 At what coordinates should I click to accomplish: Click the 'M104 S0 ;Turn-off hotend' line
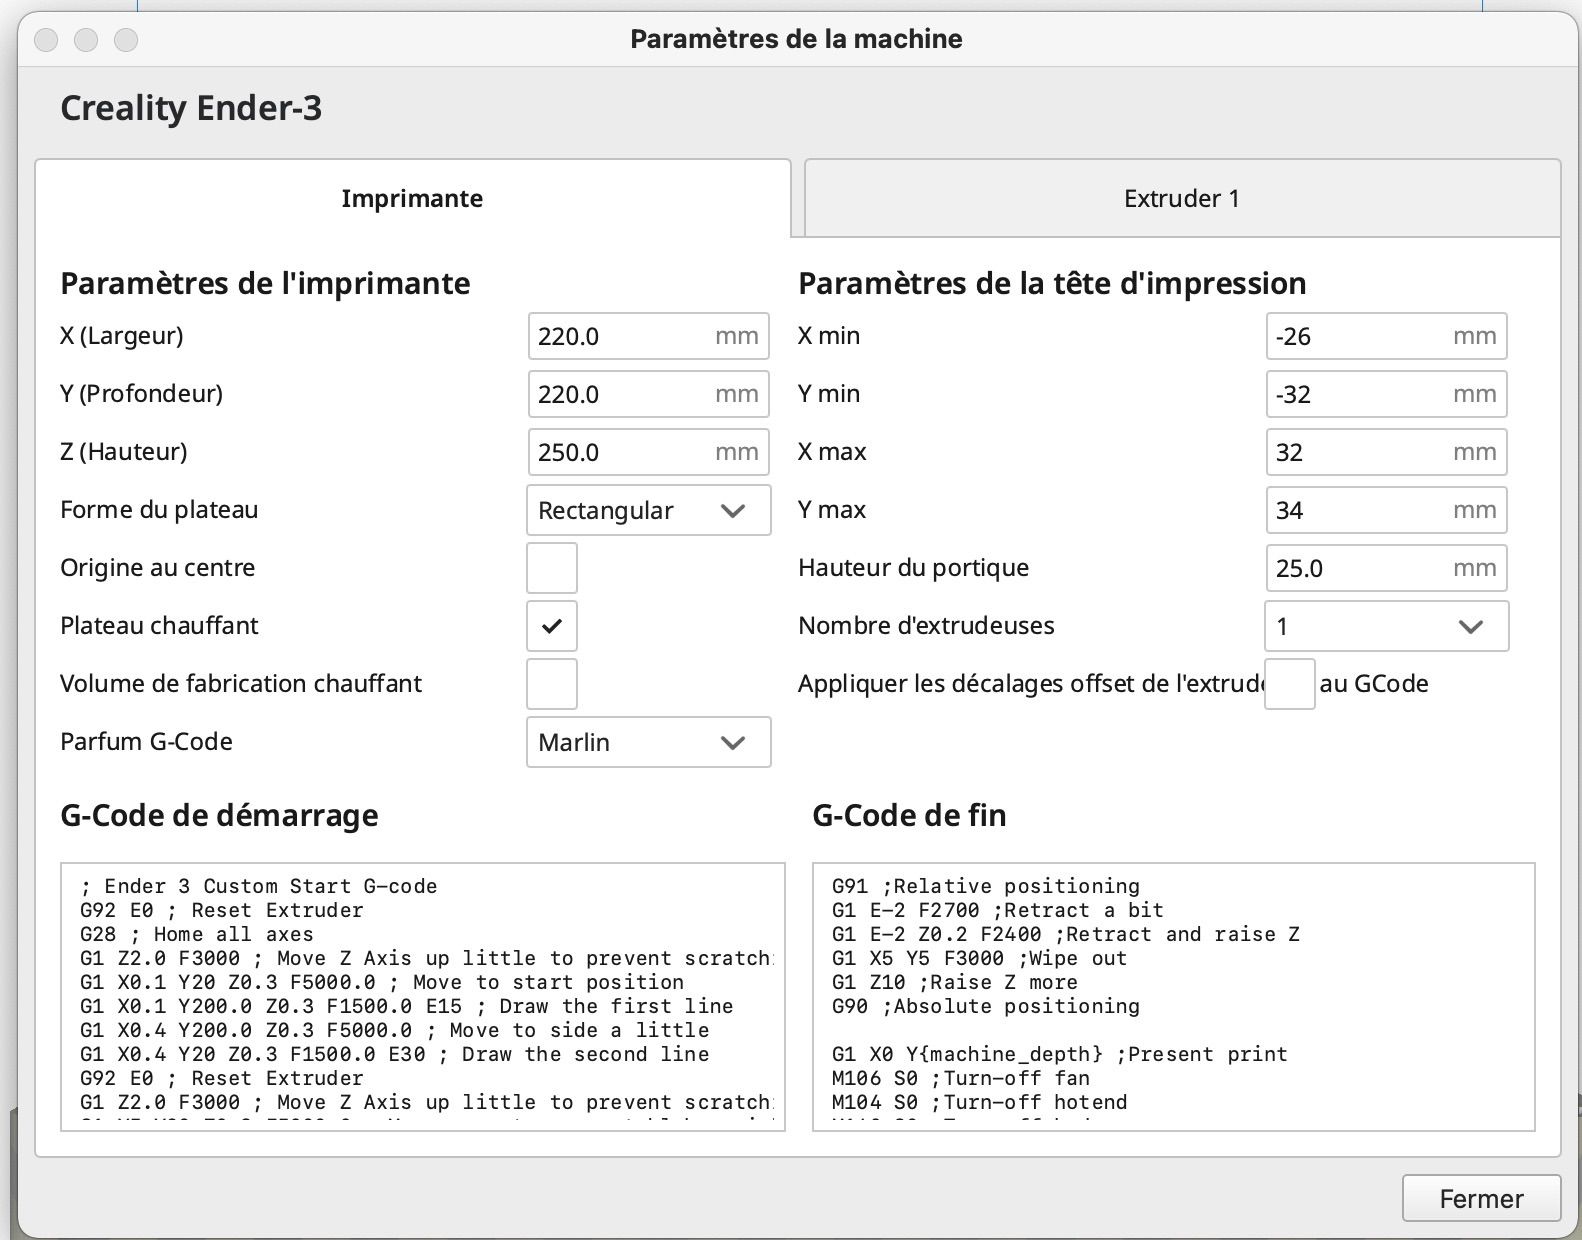click(x=980, y=1102)
